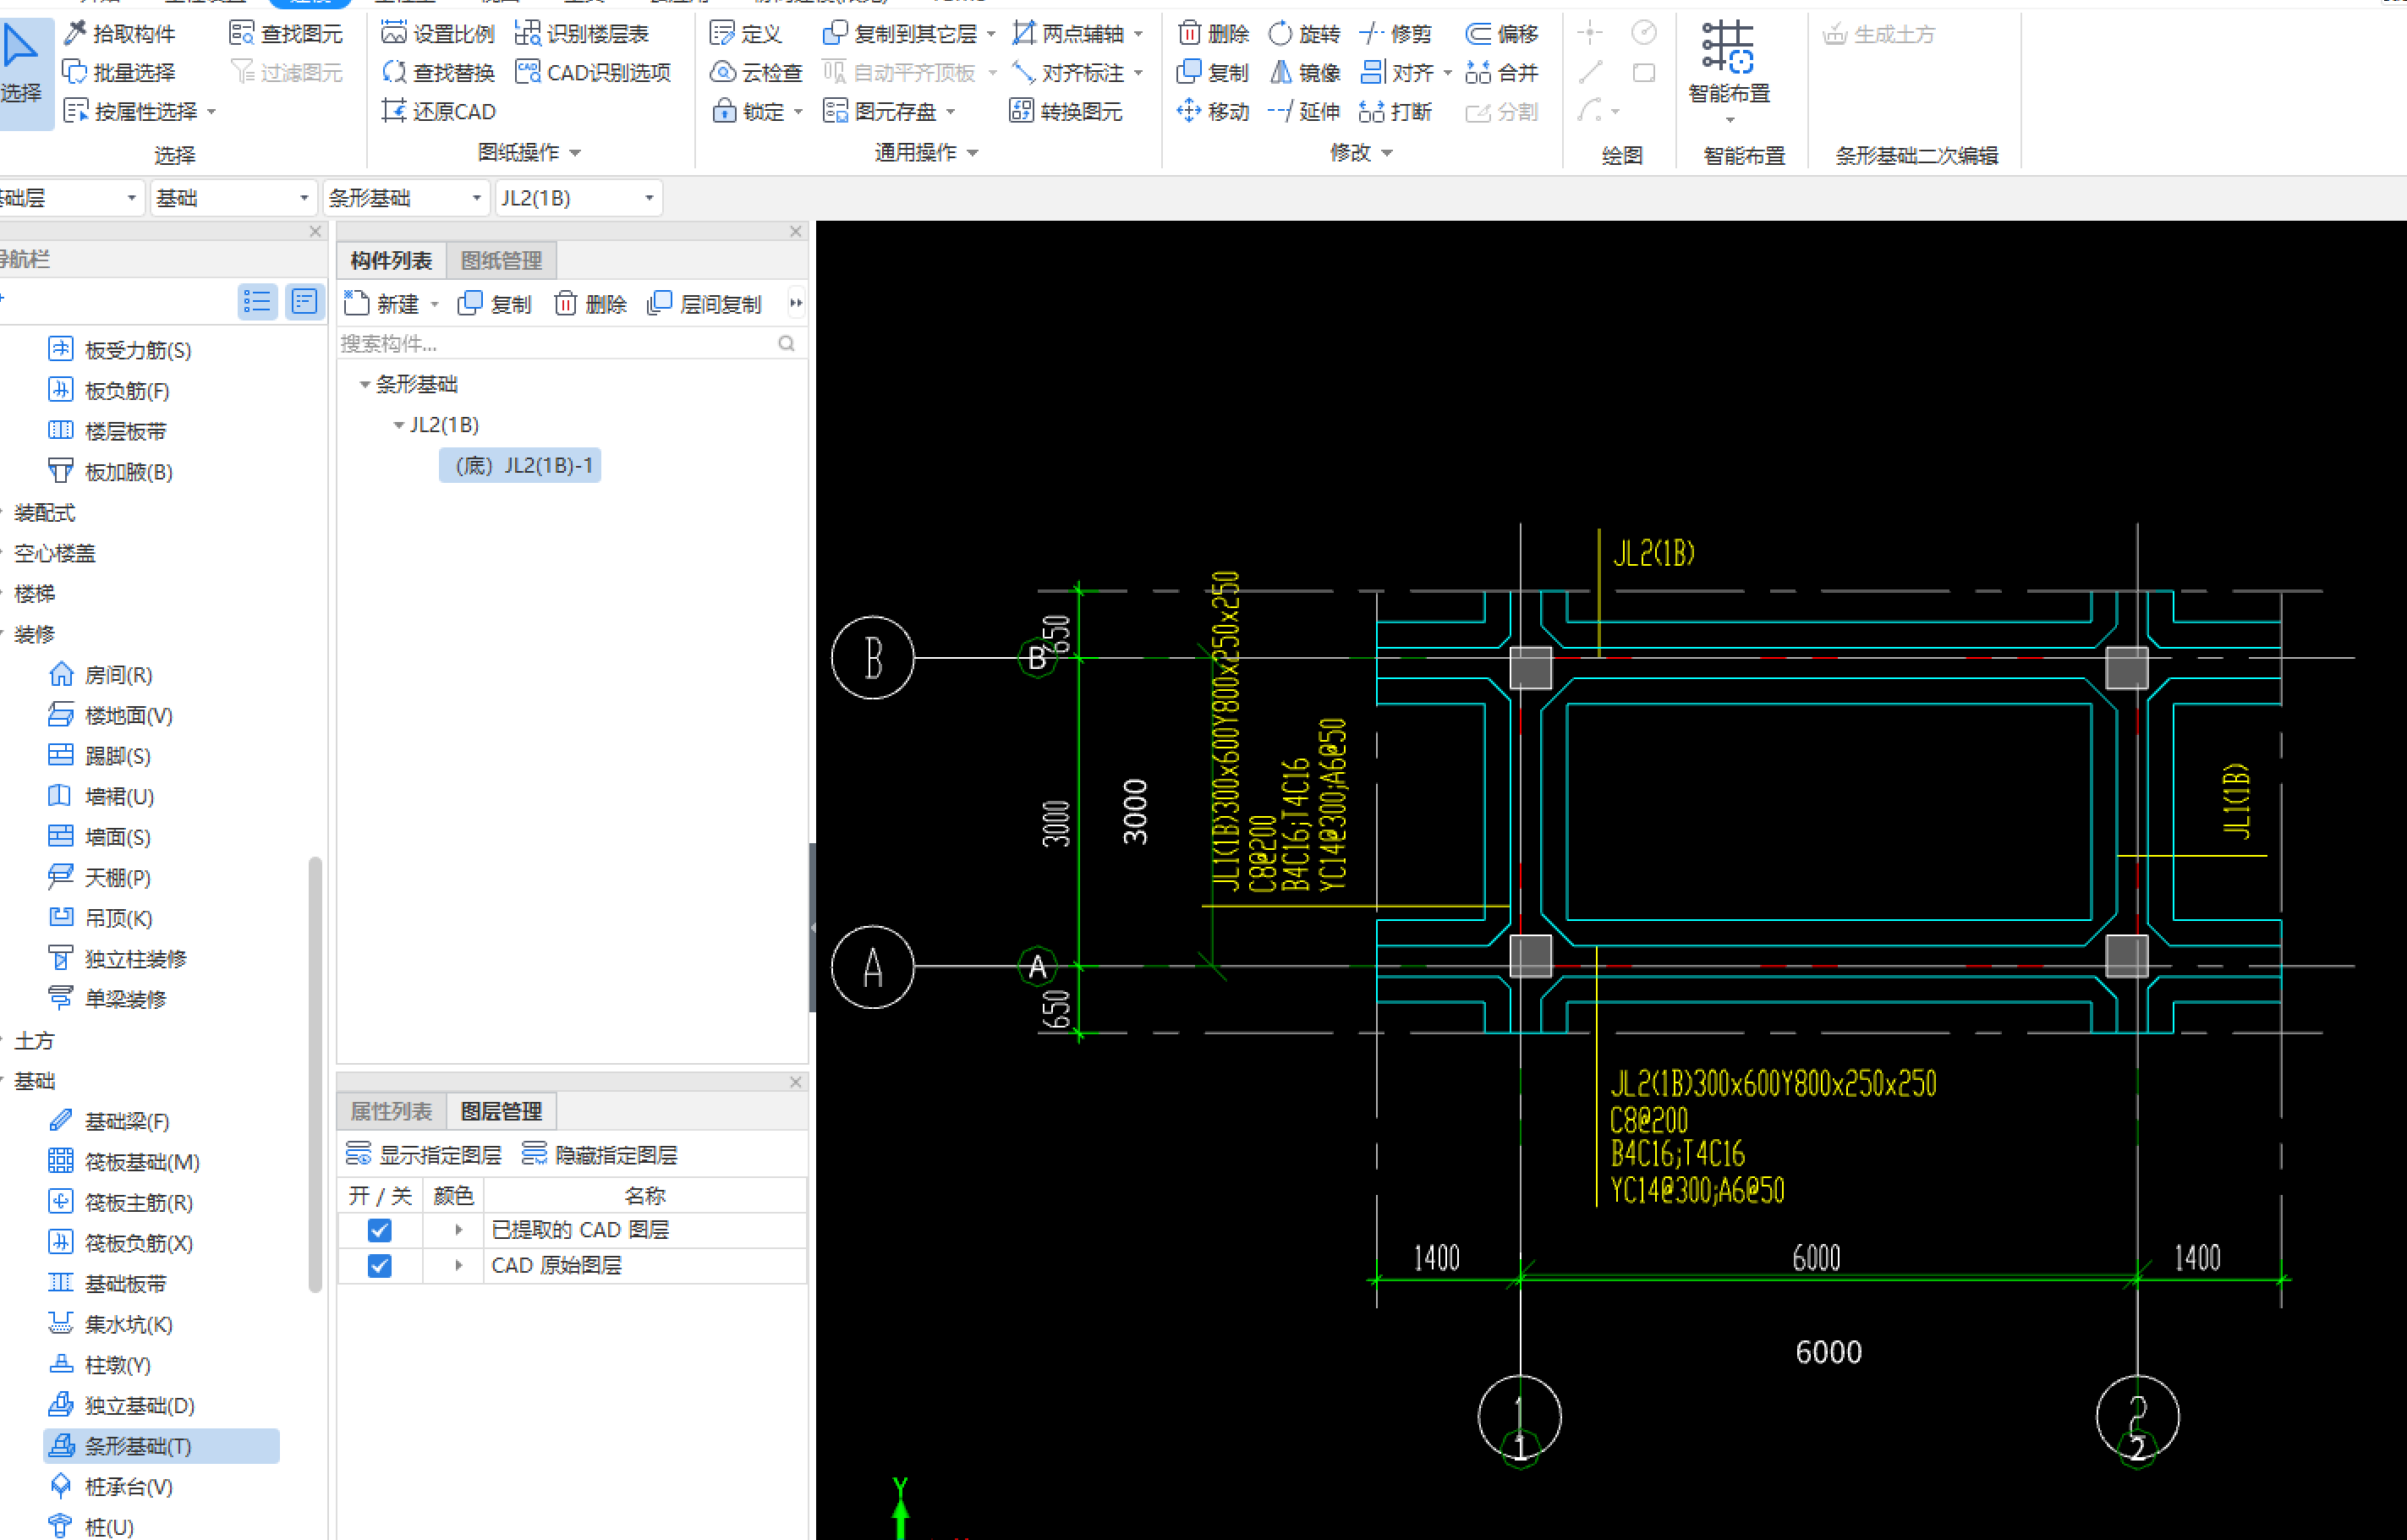
Task: Click 显示指定图层 button
Action: pos(423,1155)
